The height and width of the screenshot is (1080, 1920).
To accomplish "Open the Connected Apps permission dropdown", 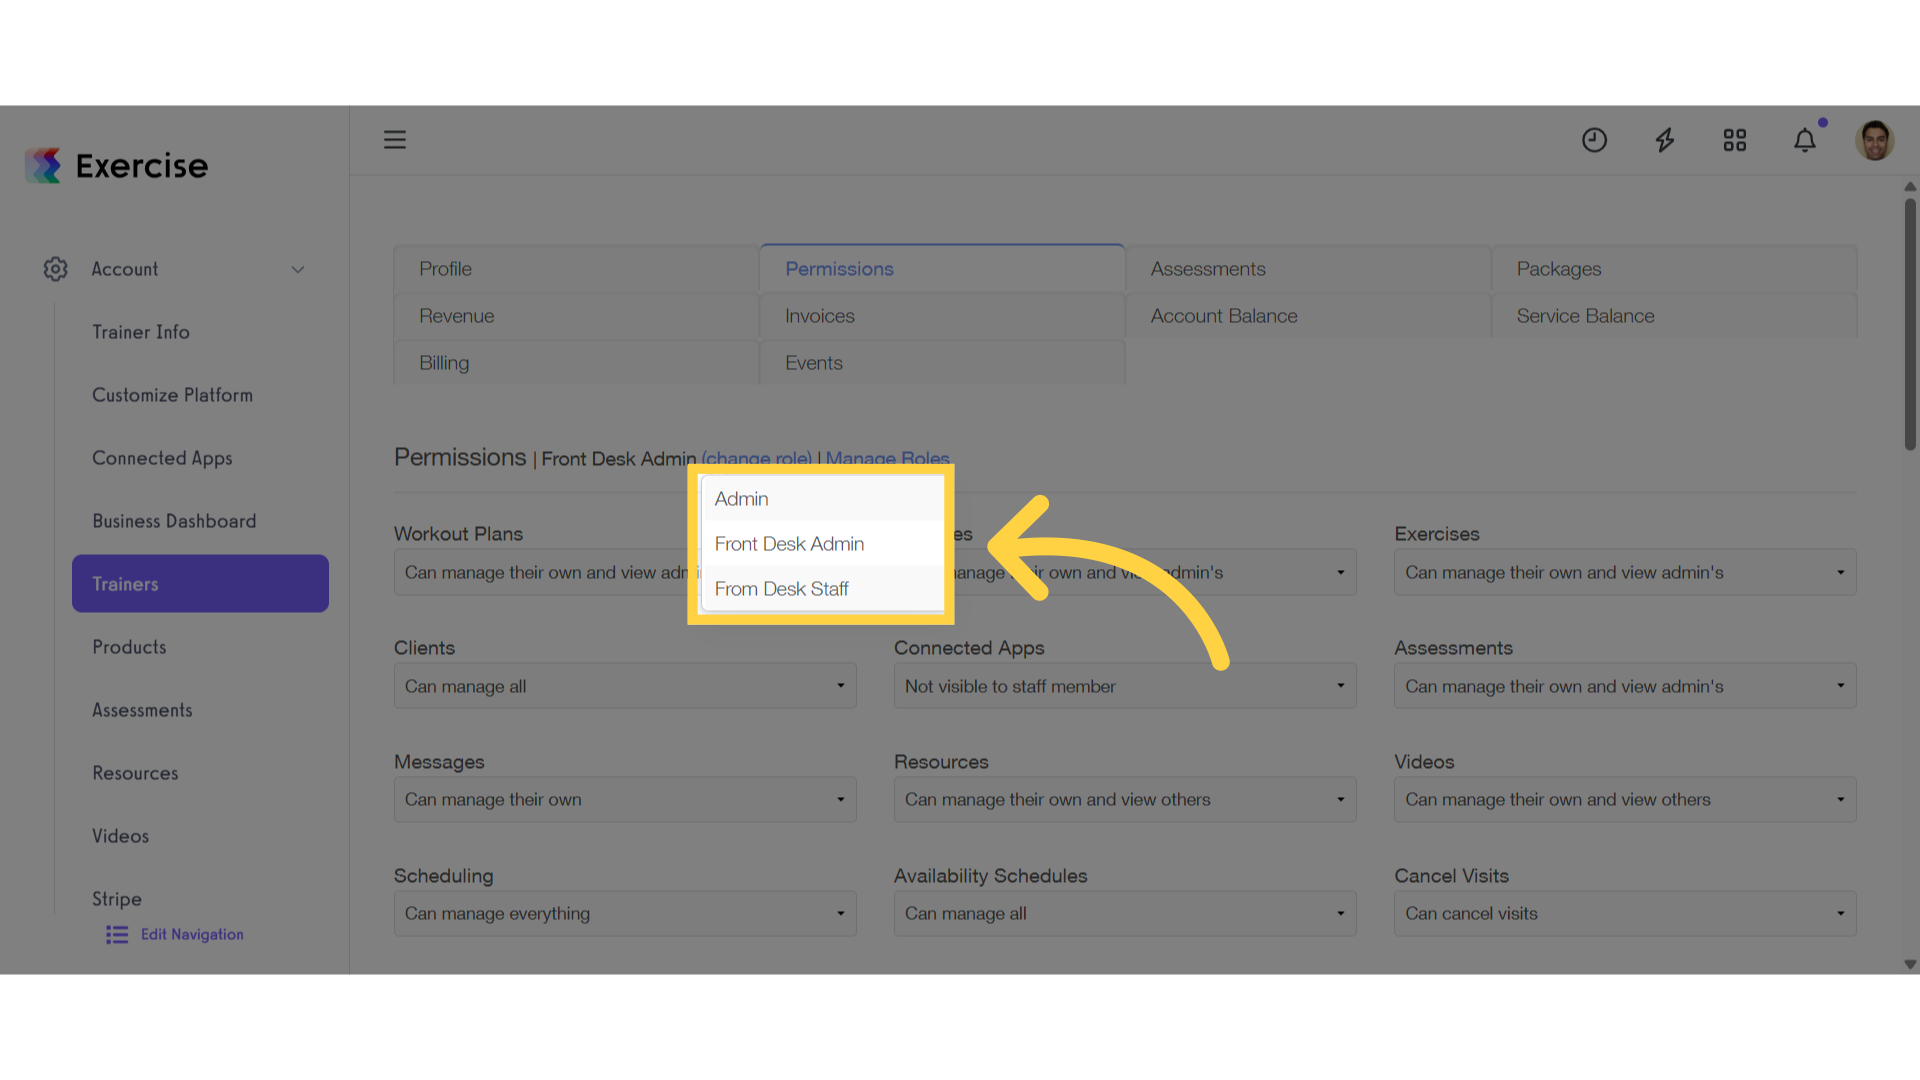I will click(x=1125, y=686).
